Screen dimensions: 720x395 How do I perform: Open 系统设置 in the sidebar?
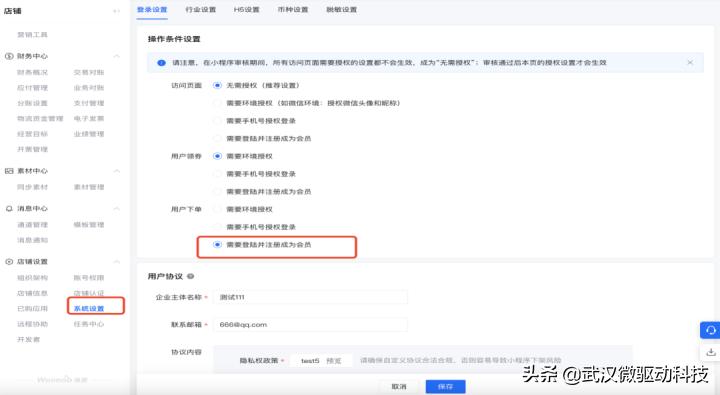tap(89, 309)
